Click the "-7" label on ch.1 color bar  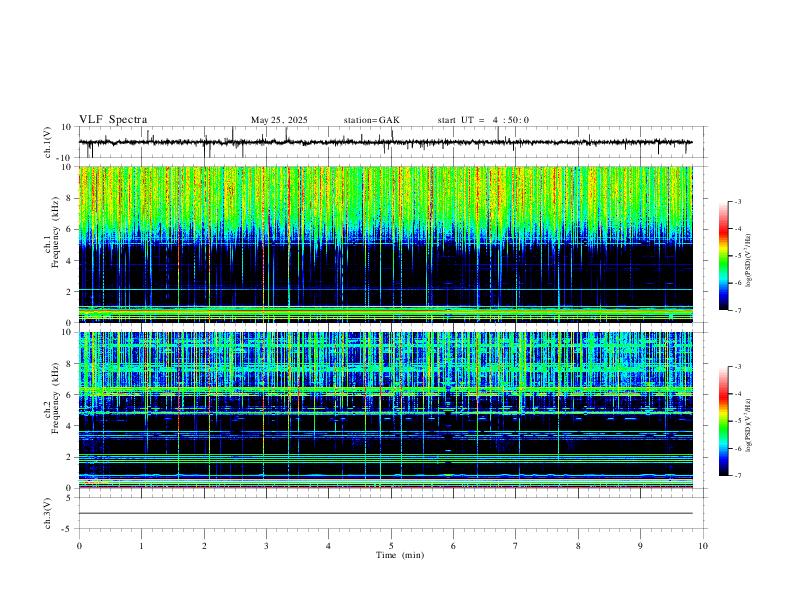737,311
